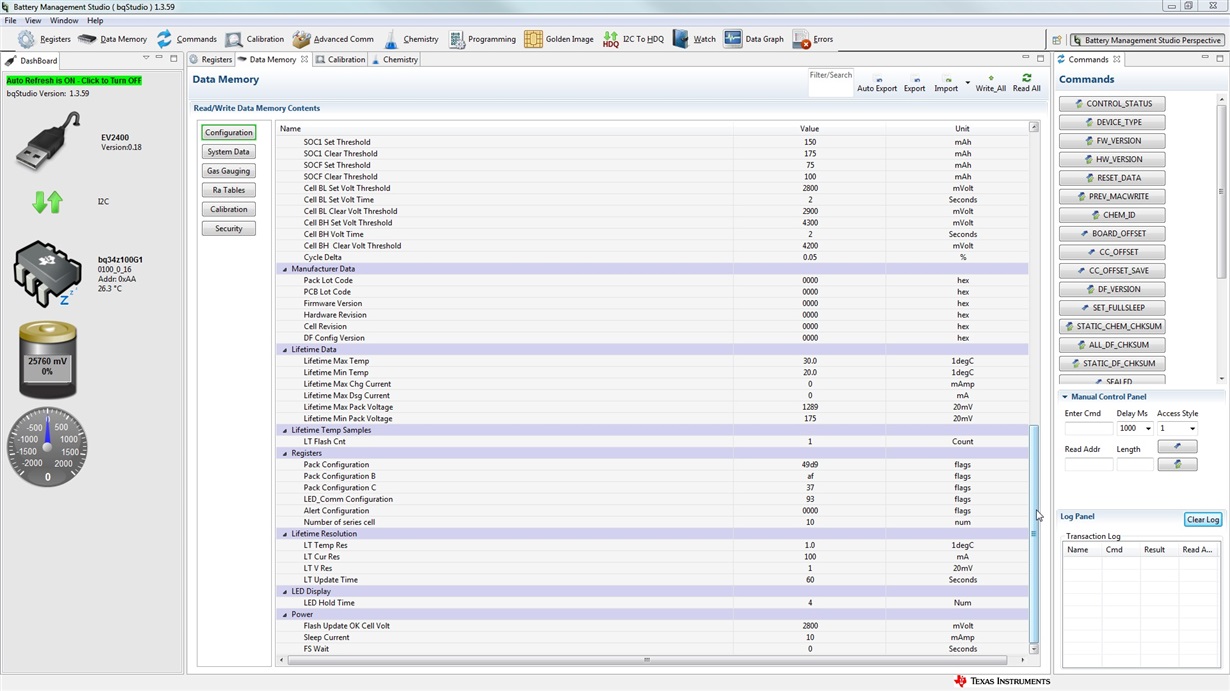Collapse the Lifetime Temp Samples group
Viewport: 1230px width, 691px height.
pyautogui.click(x=284, y=430)
